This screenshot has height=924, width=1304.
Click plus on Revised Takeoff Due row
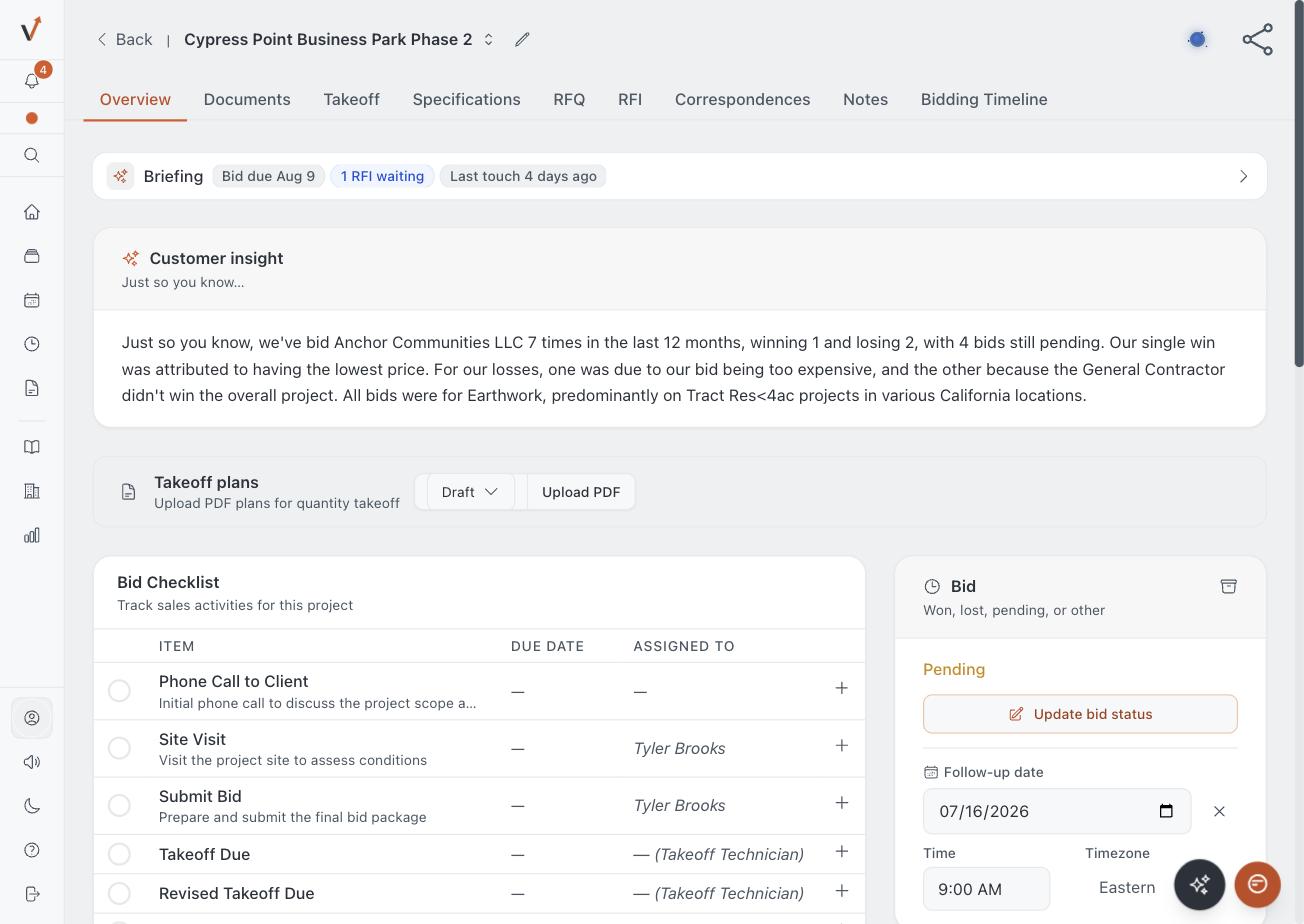tap(842, 891)
